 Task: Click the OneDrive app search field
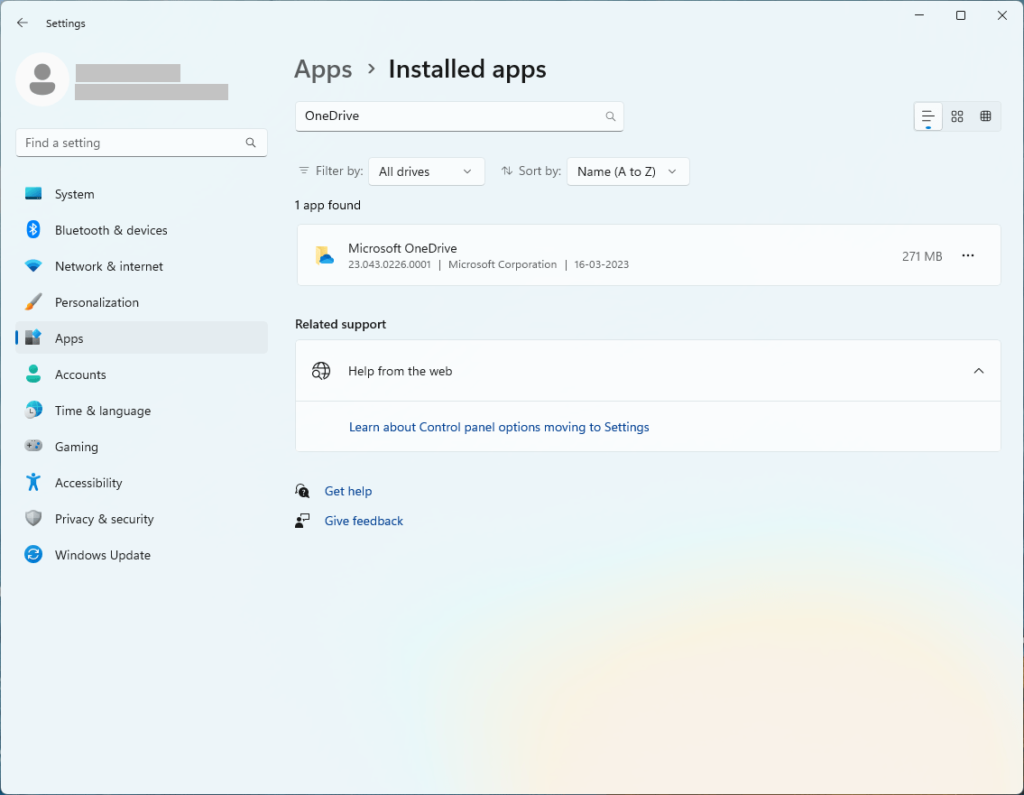click(459, 116)
